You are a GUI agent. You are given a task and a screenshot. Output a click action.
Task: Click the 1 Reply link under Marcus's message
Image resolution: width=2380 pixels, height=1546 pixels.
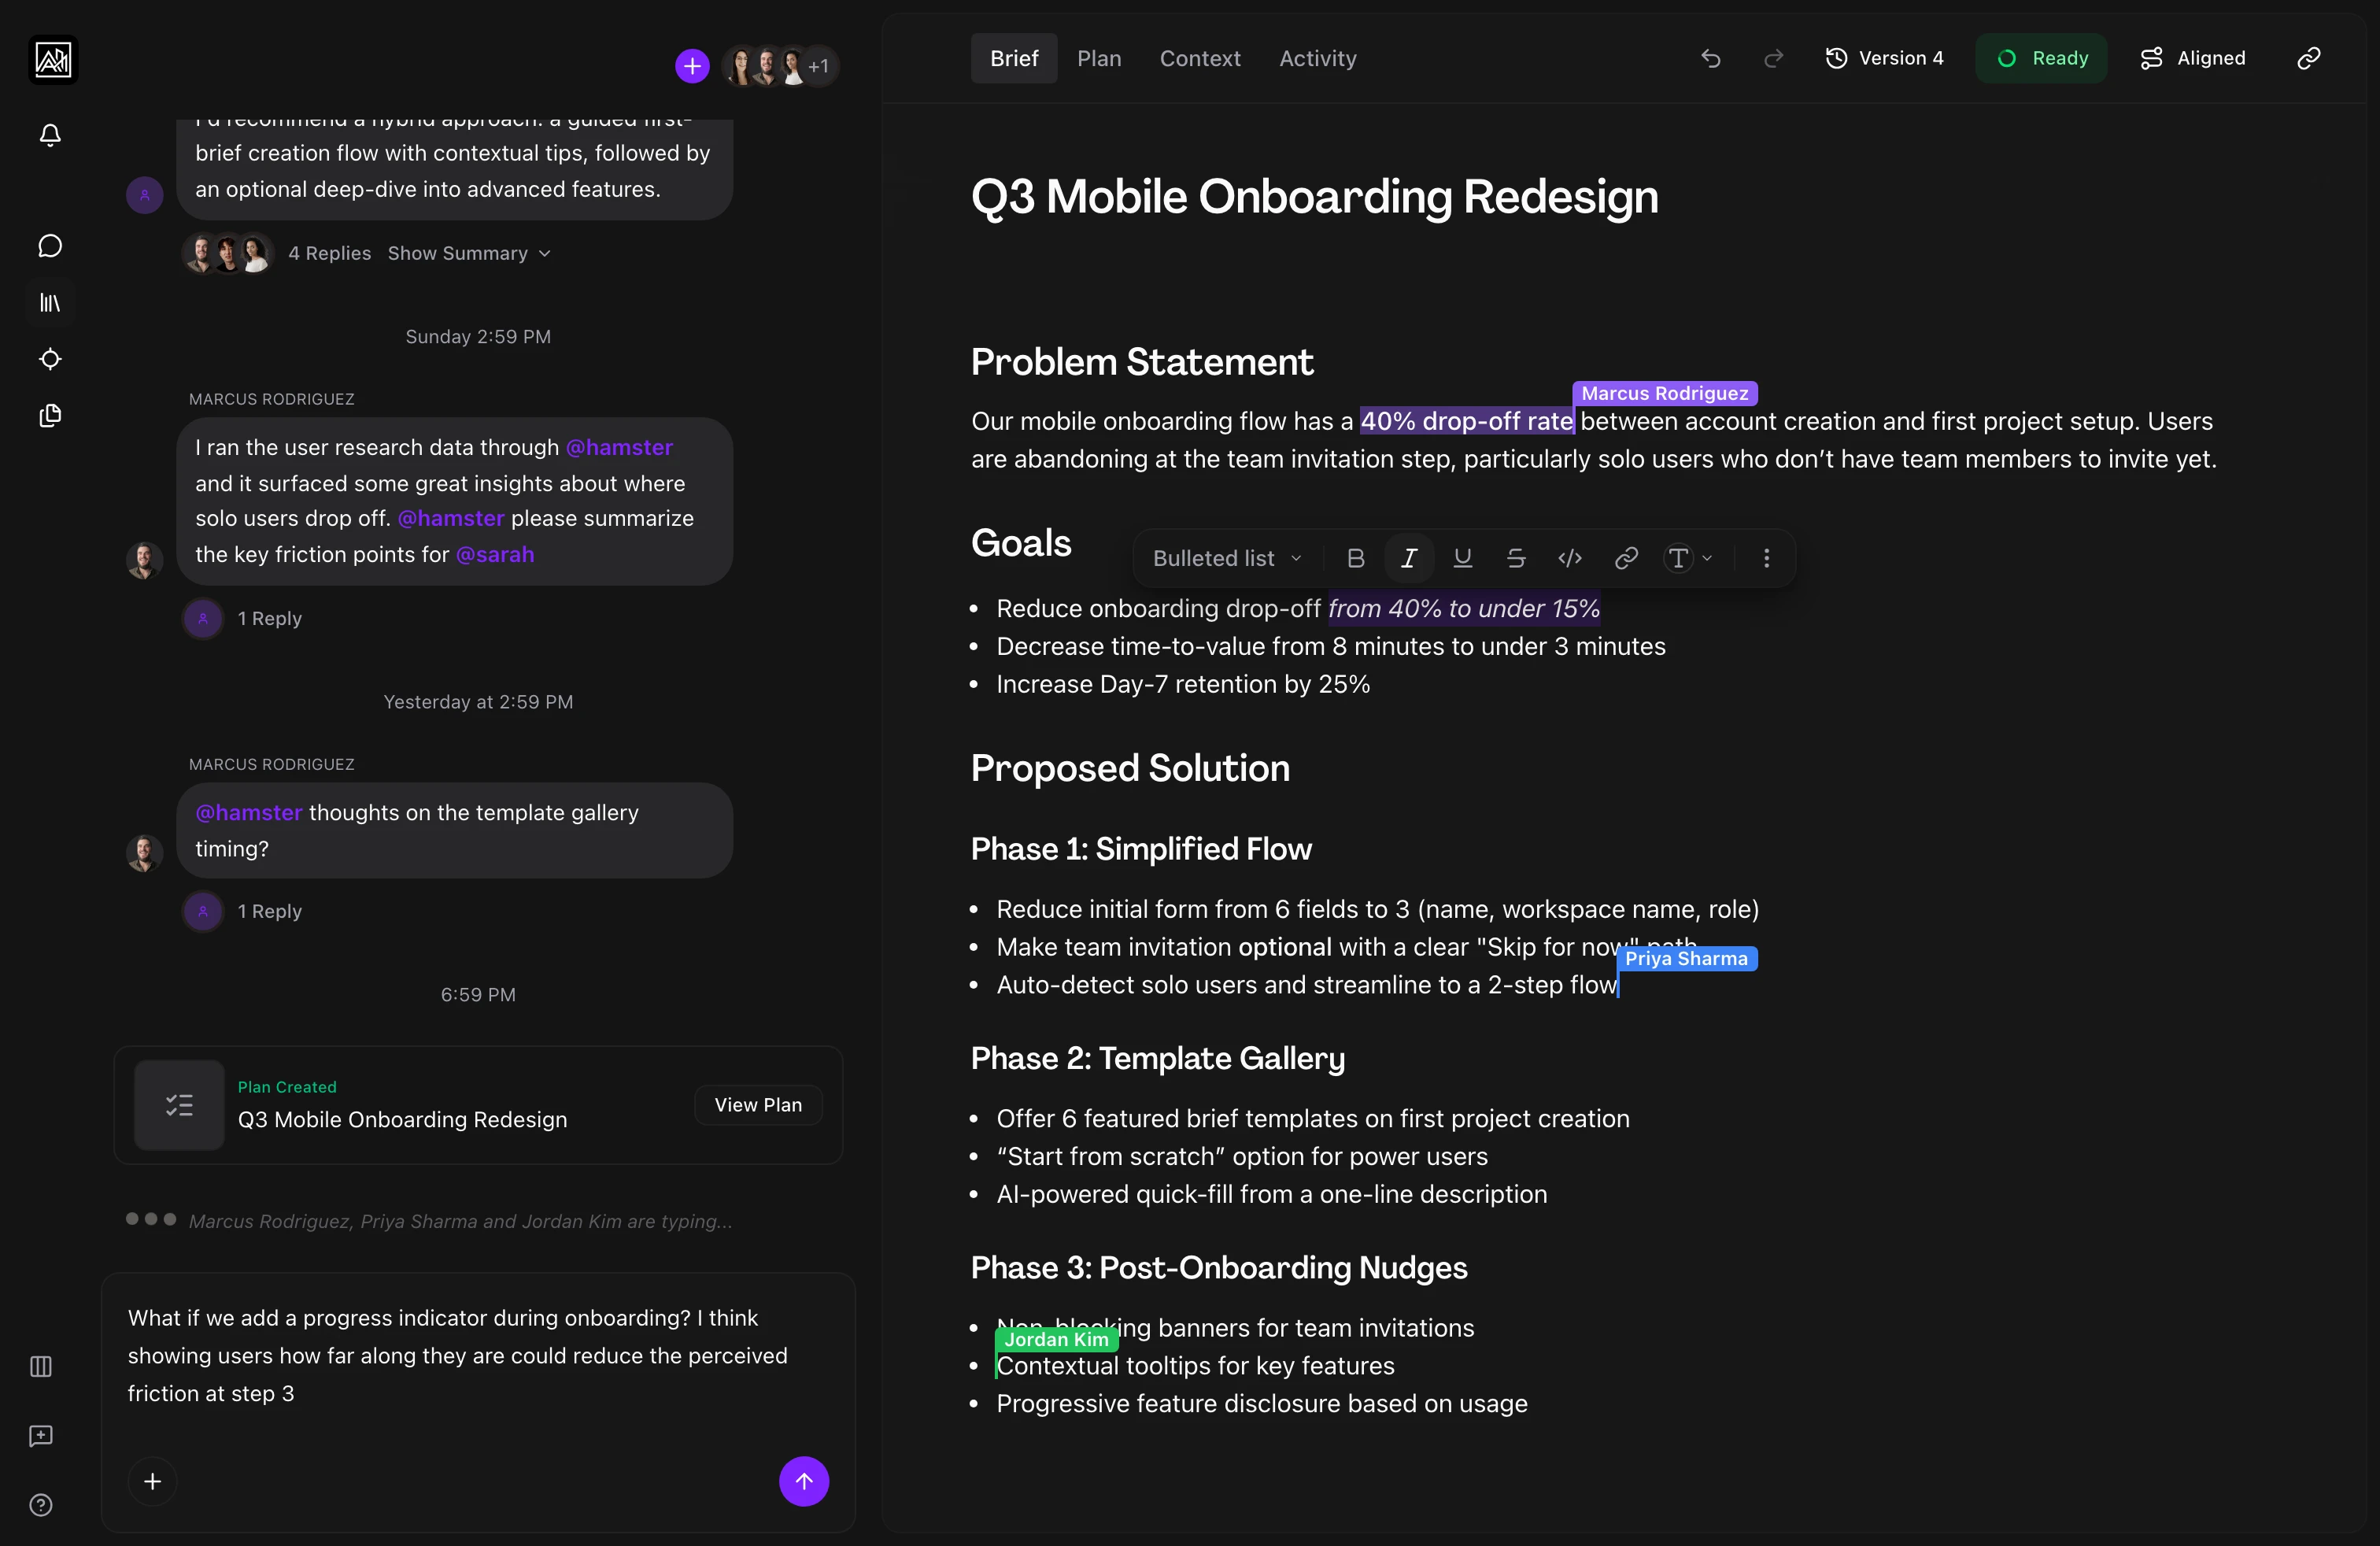[268, 618]
